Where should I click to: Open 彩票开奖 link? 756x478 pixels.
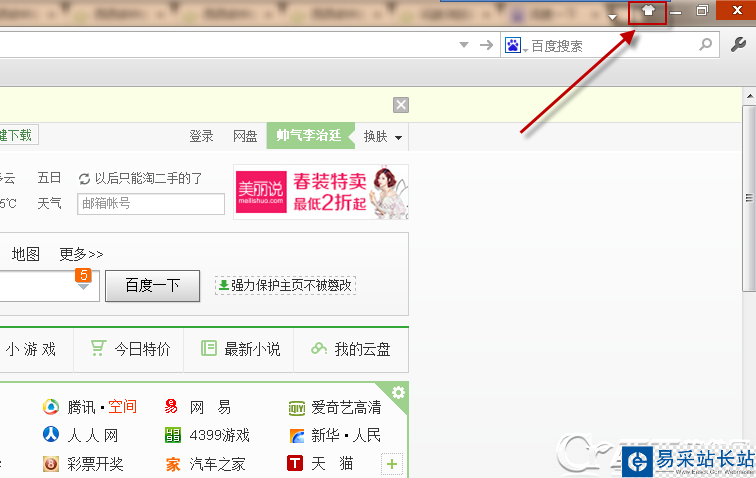[x=95, y=464]
